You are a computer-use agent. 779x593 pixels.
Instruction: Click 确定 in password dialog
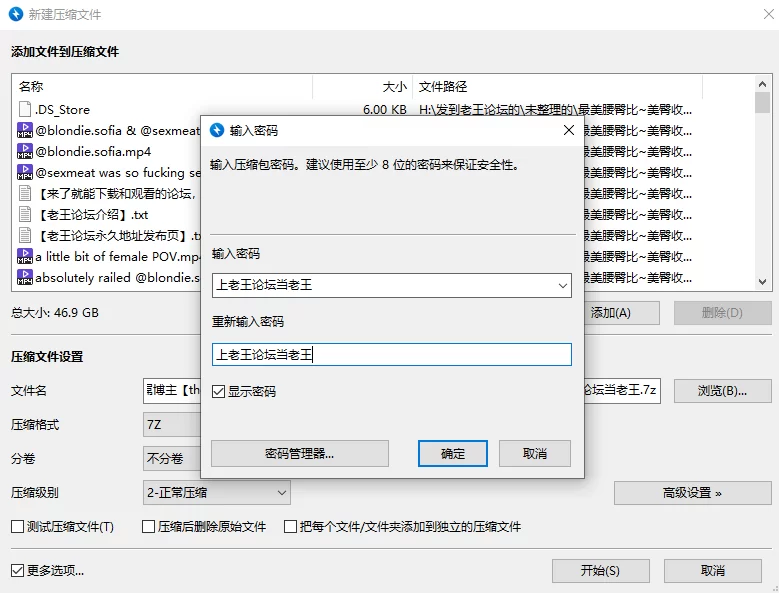click(453, 453)
